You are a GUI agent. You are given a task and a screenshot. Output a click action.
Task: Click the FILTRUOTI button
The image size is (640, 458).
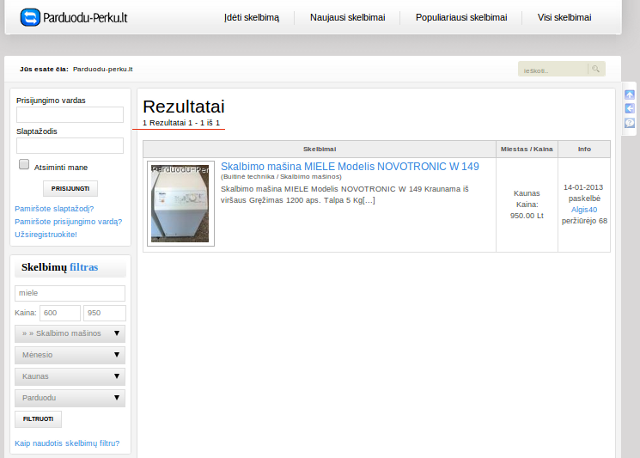click(38, 419)
